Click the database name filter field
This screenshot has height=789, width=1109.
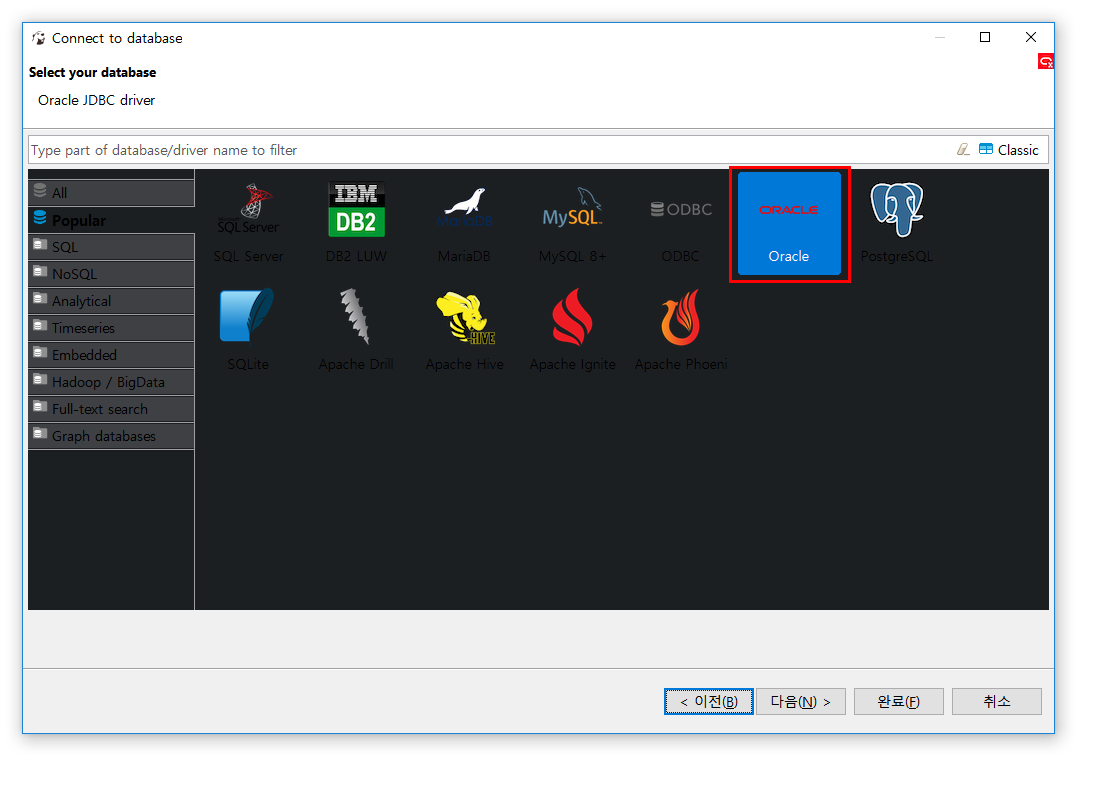coord(488,150)
